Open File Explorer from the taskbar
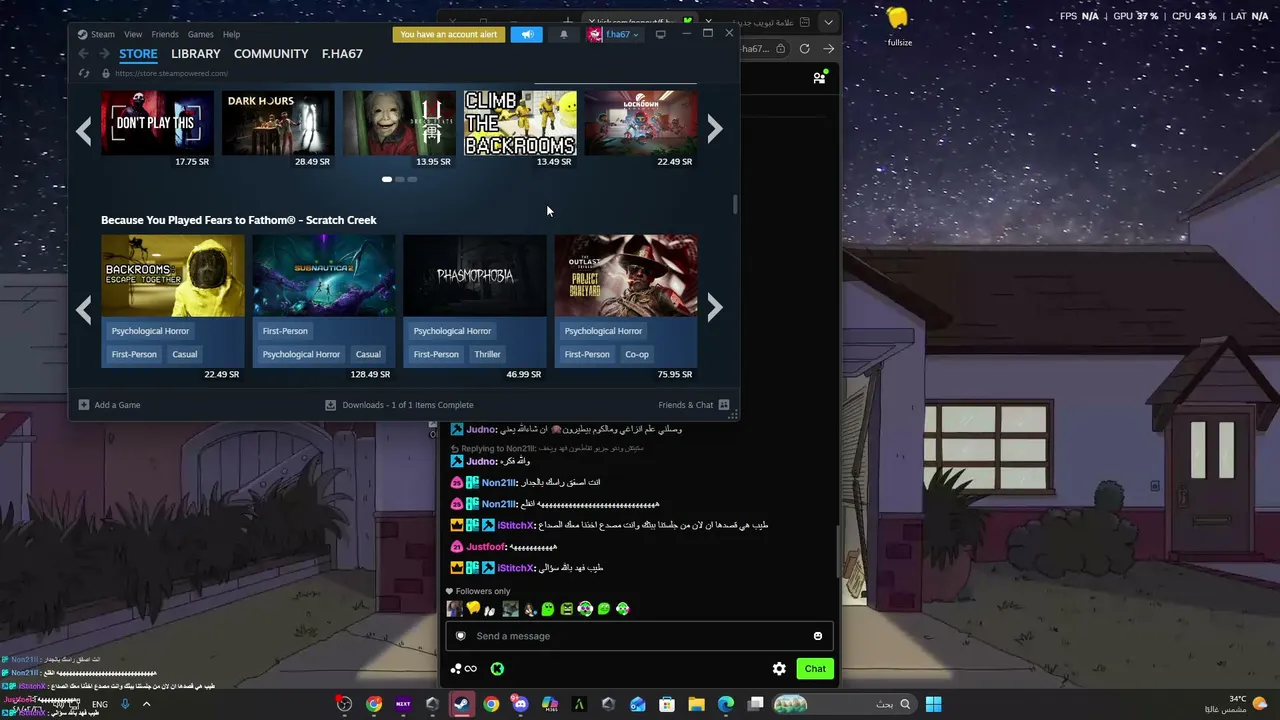The height and width of the screenshot is (720, 1280). point(696,704)
